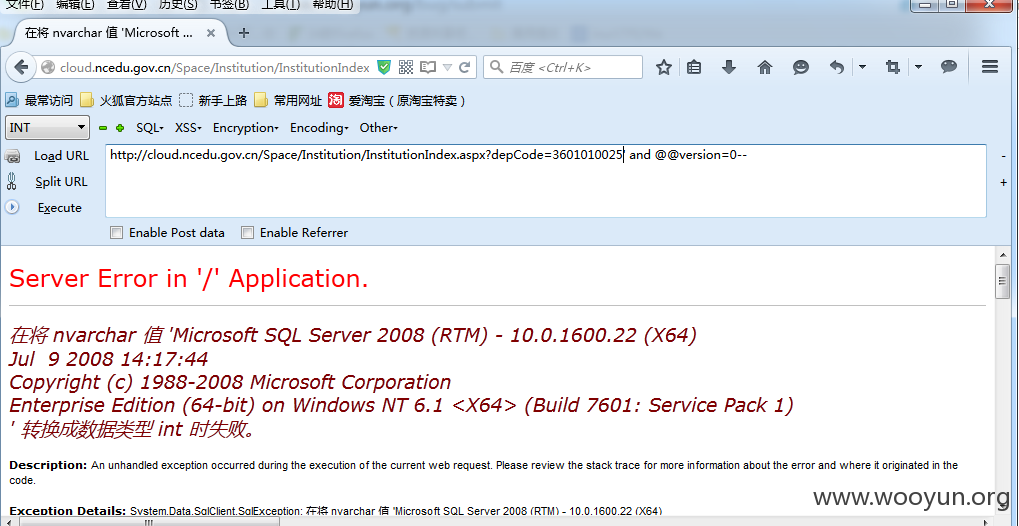Image resolution: width=1019 pixels, height=526 pixels.
Task: Click the browser address bar URL
Action: [214, 68]
